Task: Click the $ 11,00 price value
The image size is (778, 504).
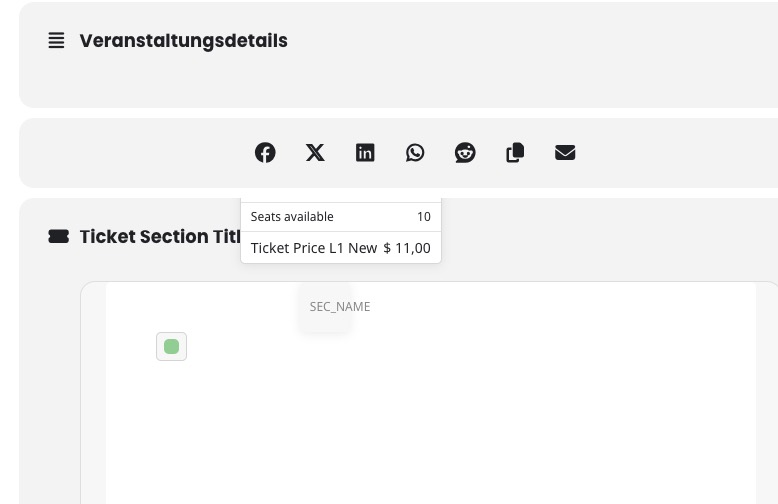Action: (x=407, y=248)
